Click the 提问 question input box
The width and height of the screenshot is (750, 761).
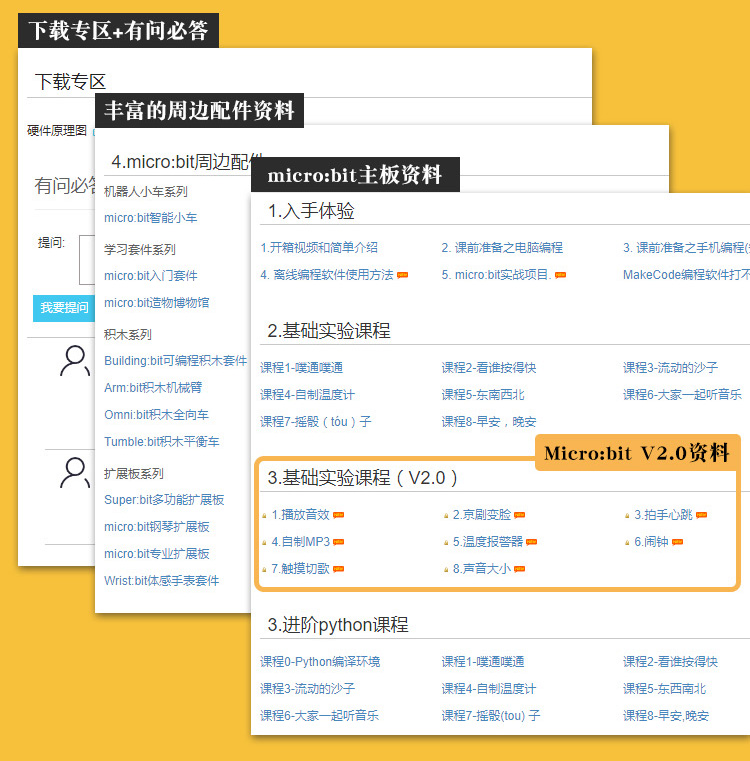point(87,260)
